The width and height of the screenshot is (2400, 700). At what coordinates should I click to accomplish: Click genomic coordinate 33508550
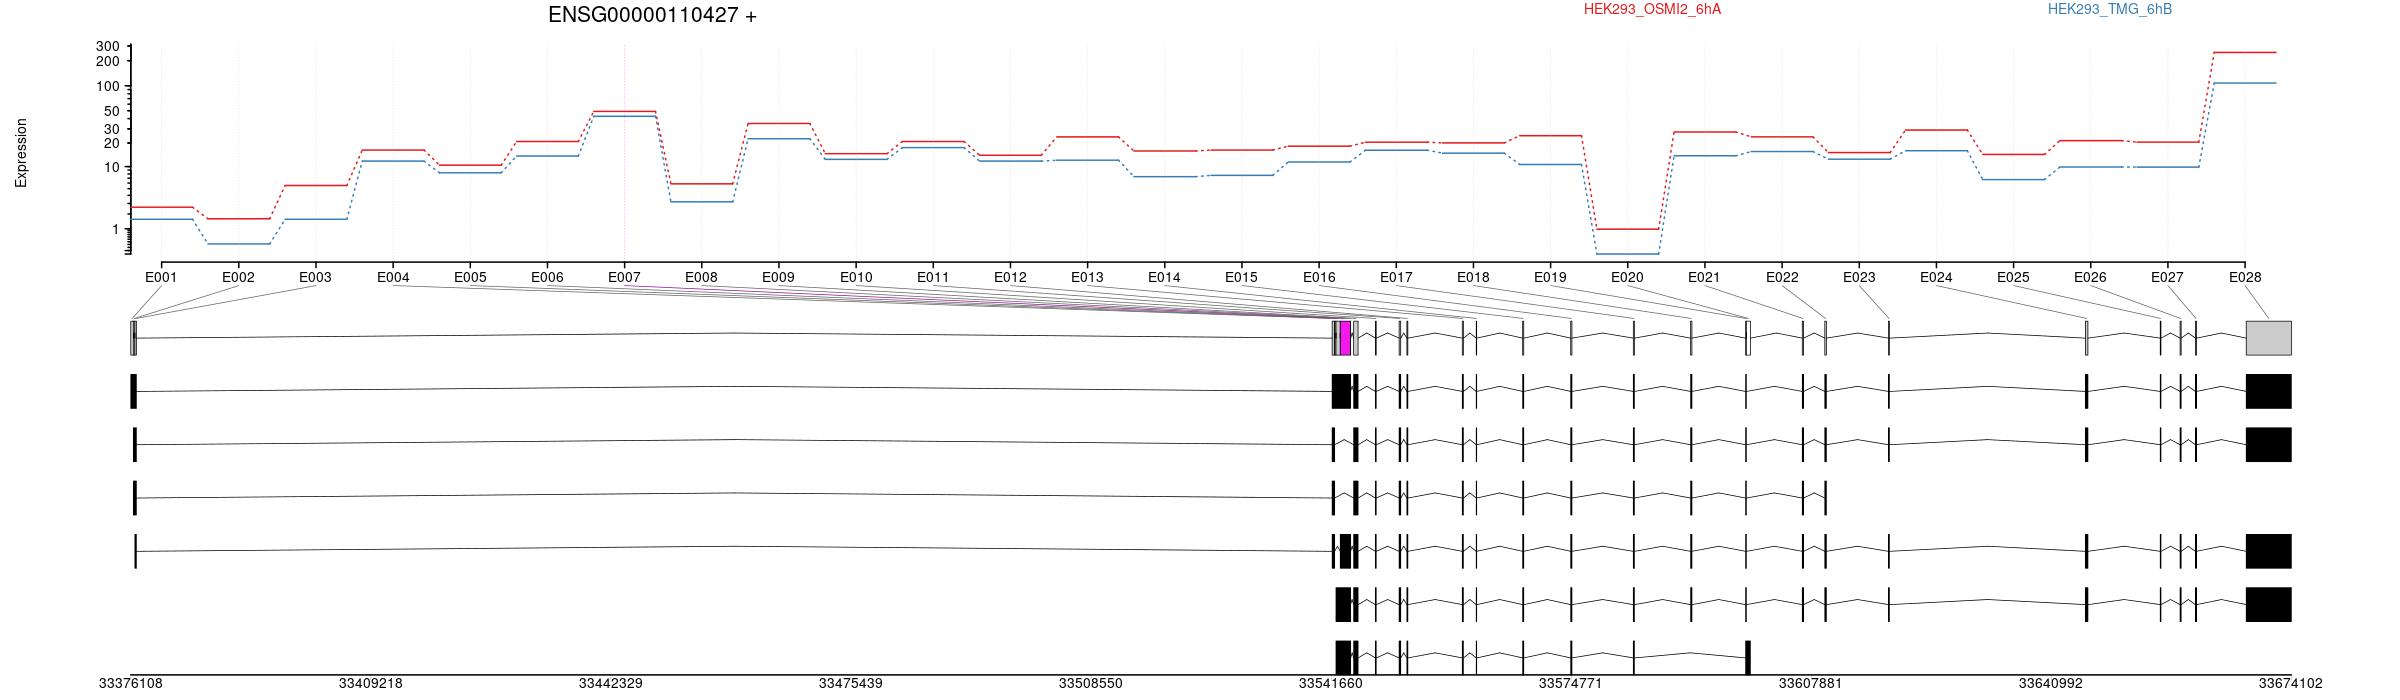click(1091, 684)
